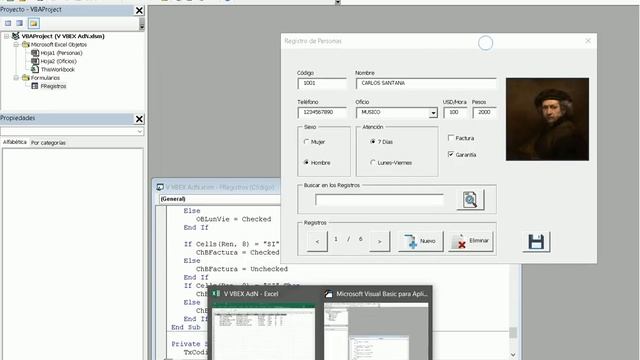Click the Nuevo button to add record

pyautogui.click(x=420, y=241)
